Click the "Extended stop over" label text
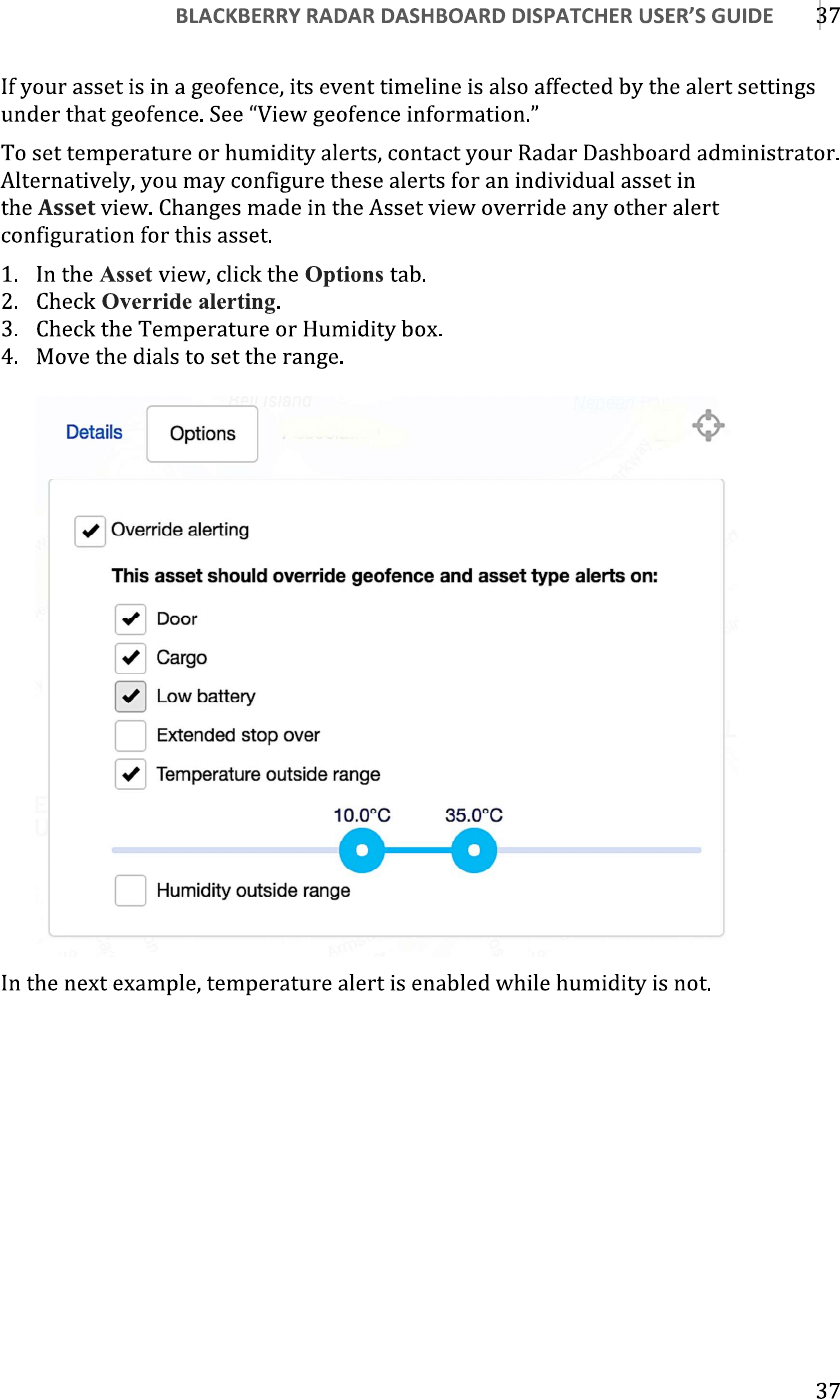The height and width of the screenshot is (1399, 840). click(x=238, y=735)
